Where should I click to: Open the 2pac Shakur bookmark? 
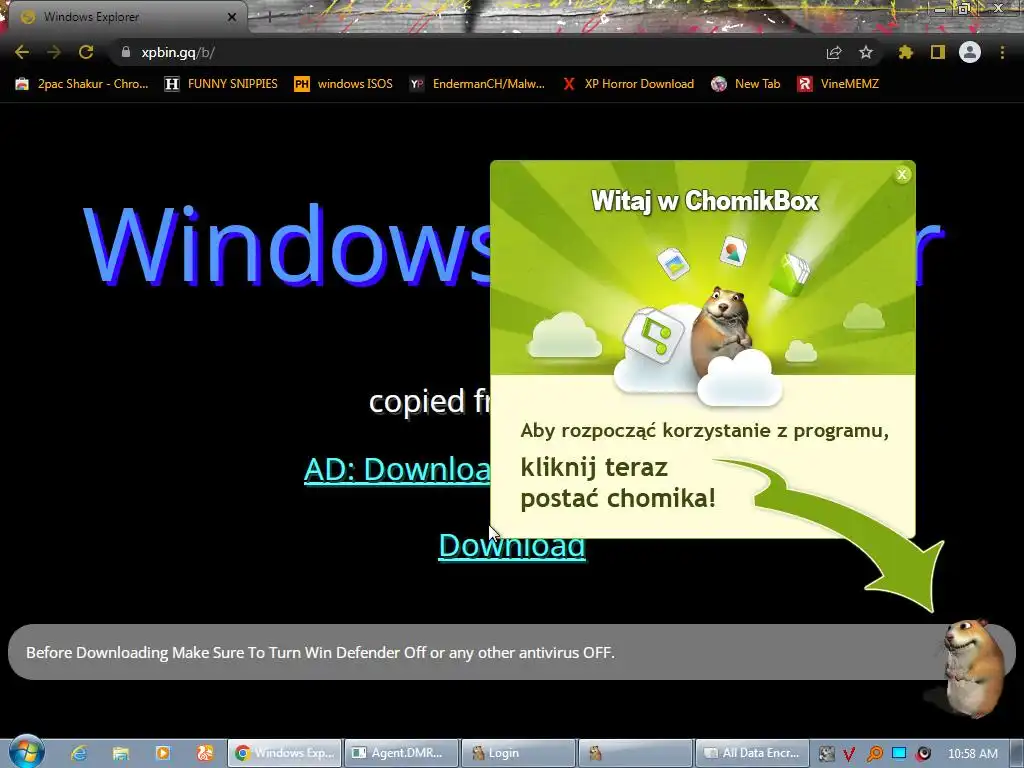tap(82, 84)
